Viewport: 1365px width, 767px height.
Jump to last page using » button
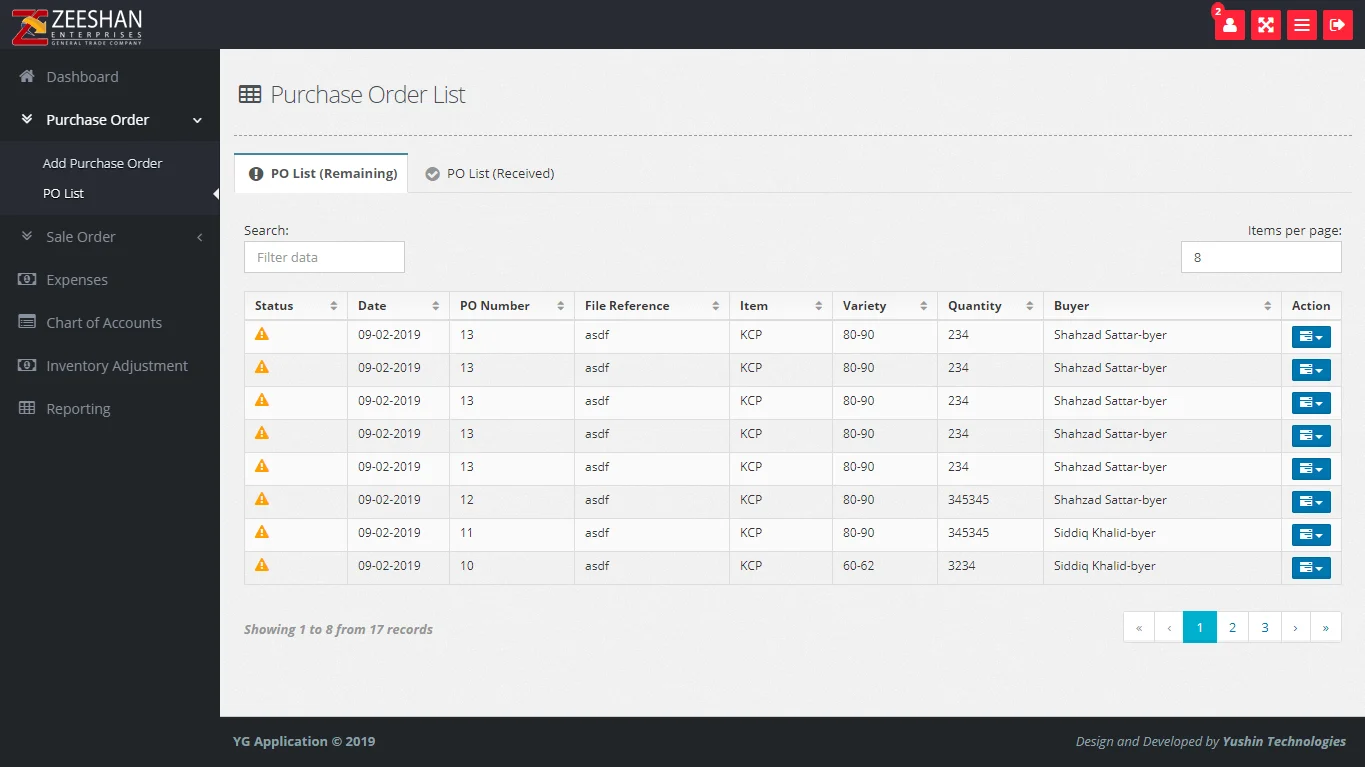[1325, 627]
